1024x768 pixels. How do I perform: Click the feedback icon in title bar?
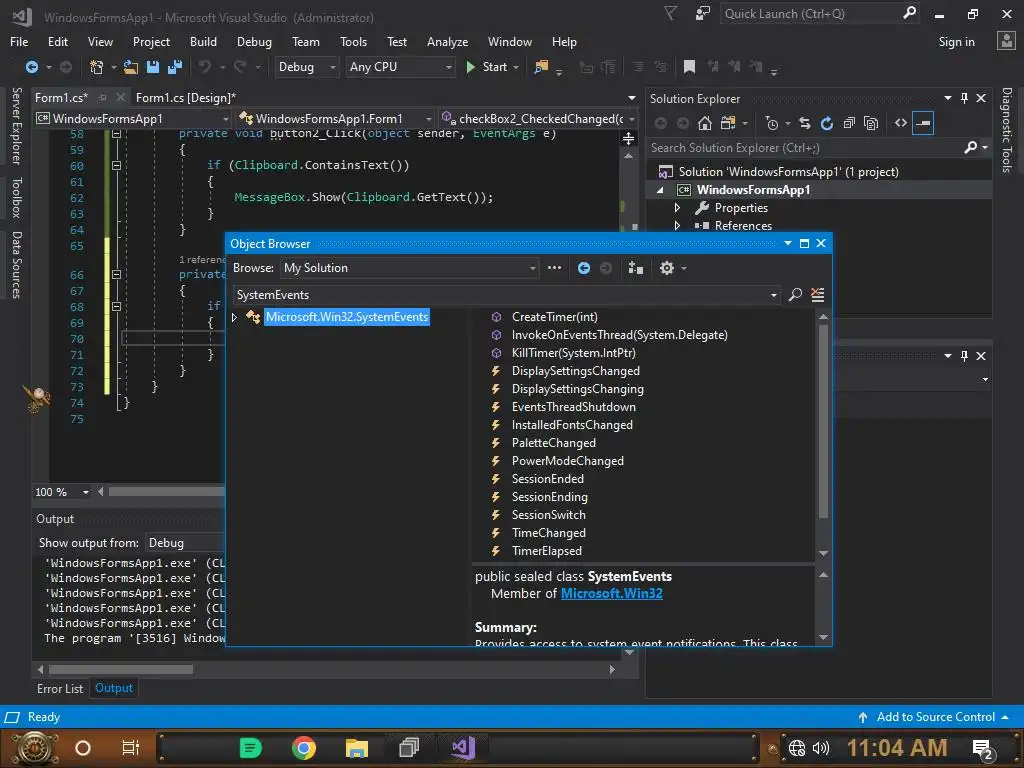703,13
